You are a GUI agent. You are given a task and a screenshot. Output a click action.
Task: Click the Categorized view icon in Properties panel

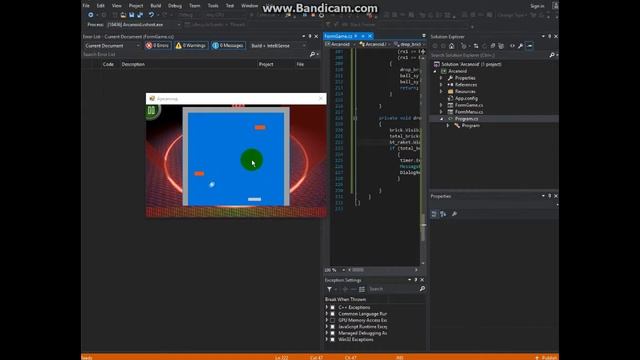[434, 214]
